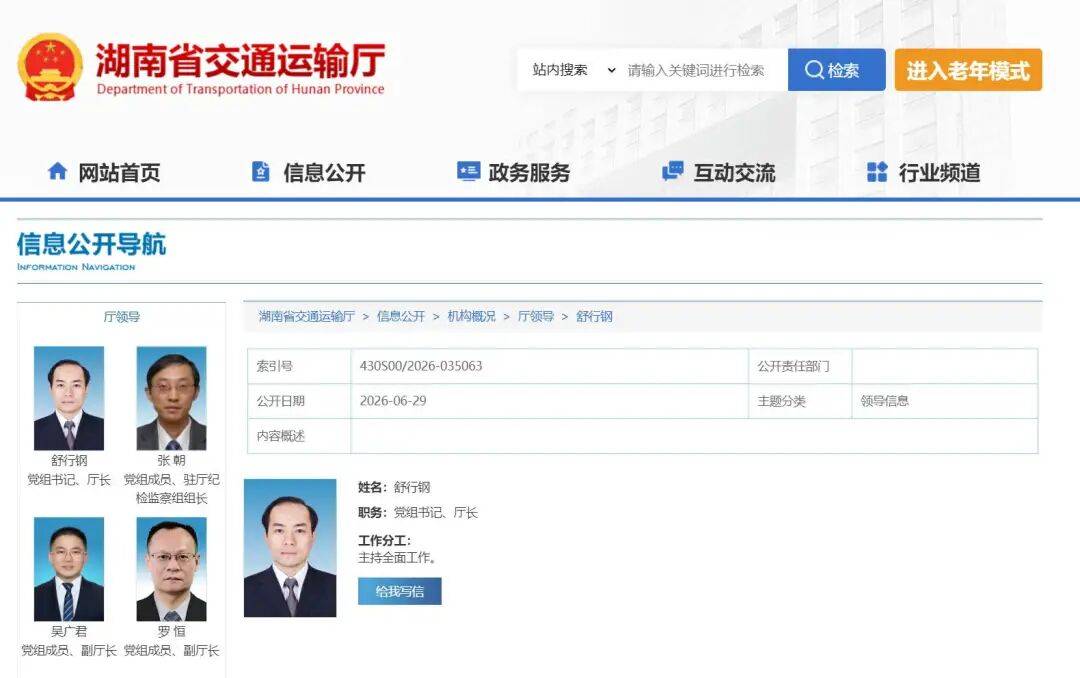Click the search keyword input field

[703, 70]
